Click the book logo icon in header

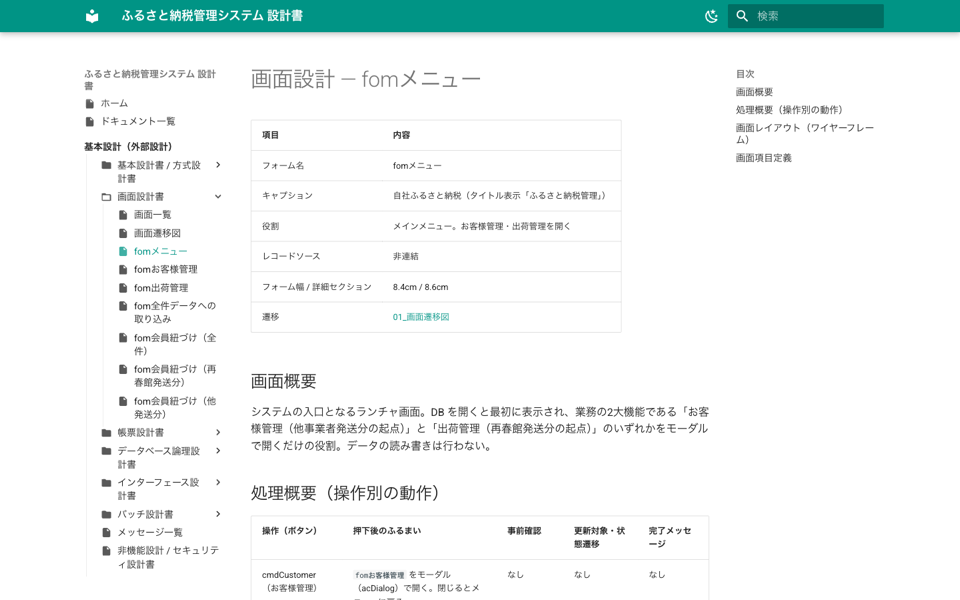pyautogui.click(x=92, y=16)
